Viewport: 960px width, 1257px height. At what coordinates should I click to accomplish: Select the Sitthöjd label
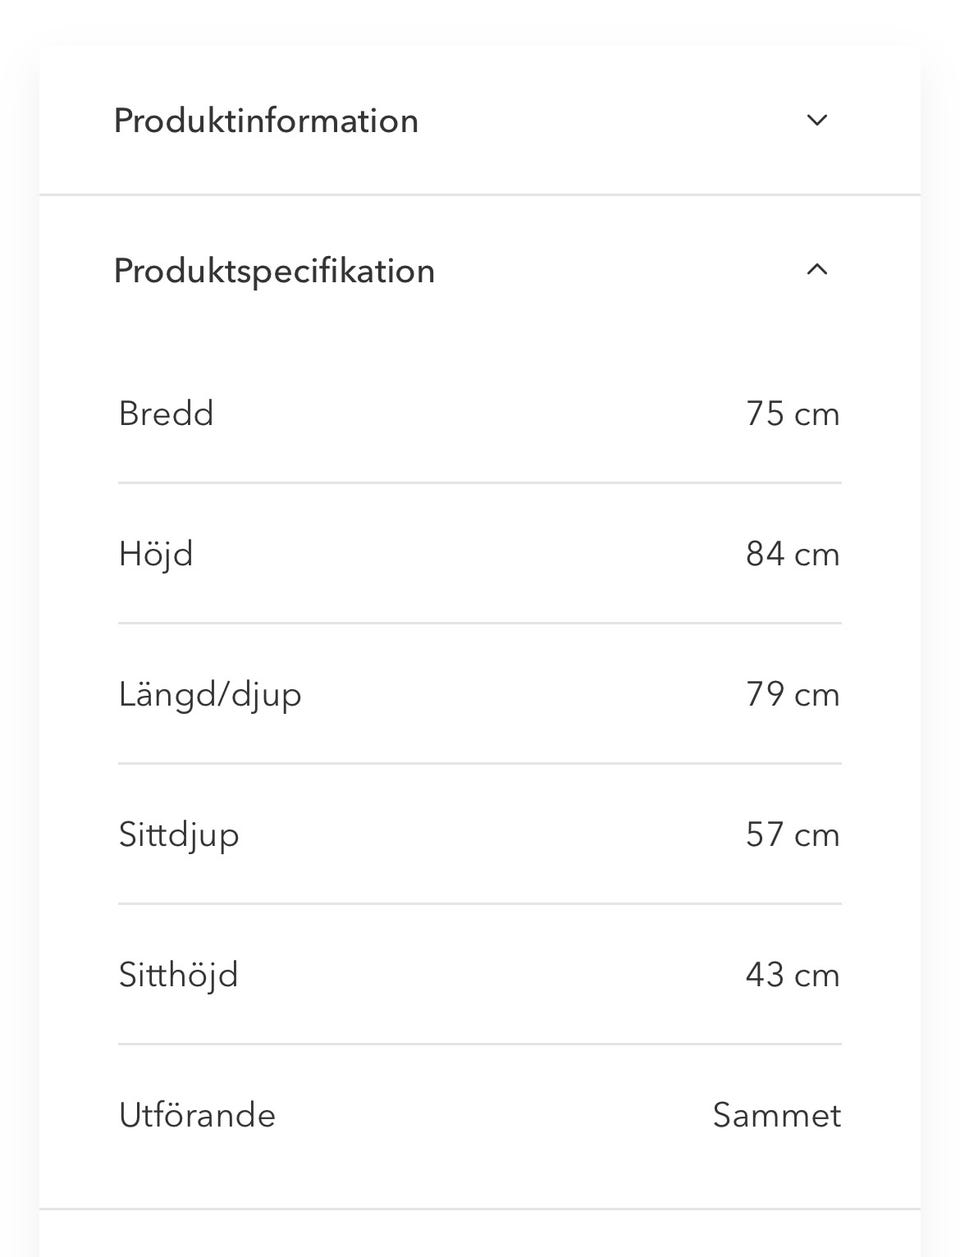click(x=179, y=975)
